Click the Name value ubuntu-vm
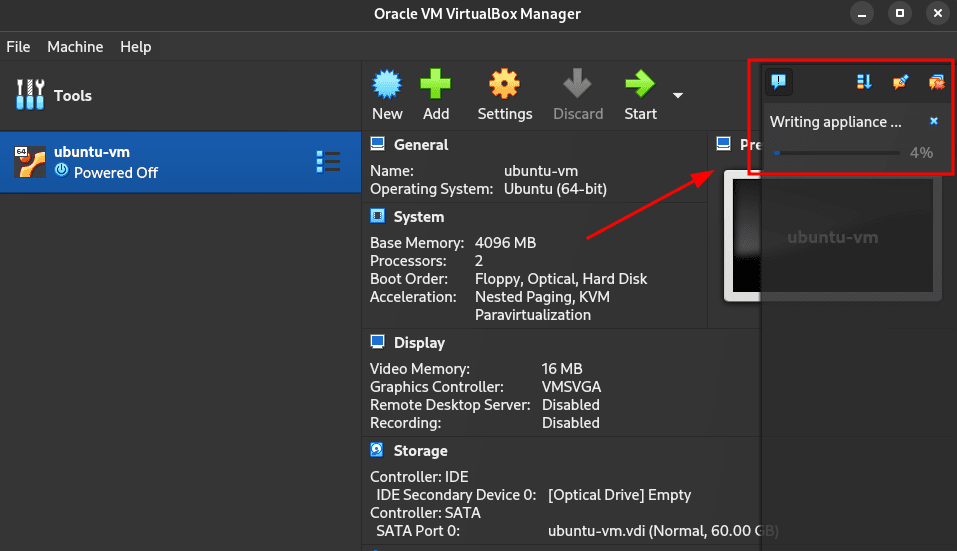The height and width of the screenshot is (551, 957). [x=541, y=171]
